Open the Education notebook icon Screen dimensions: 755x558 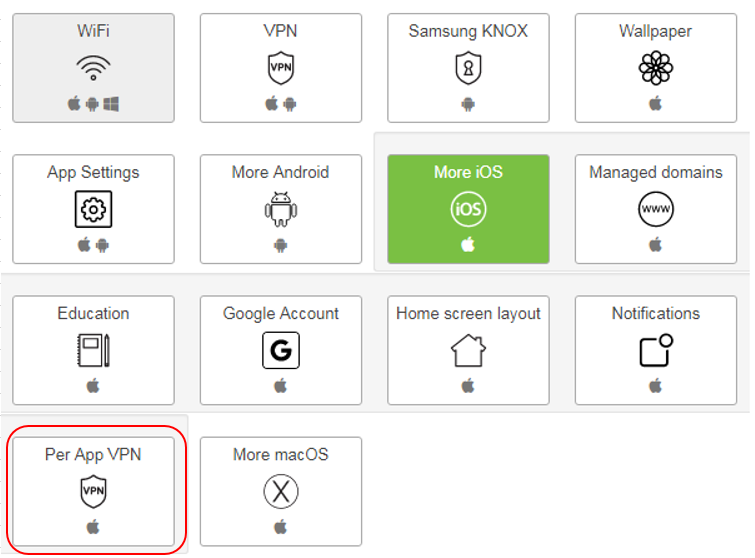coord(93,350)
